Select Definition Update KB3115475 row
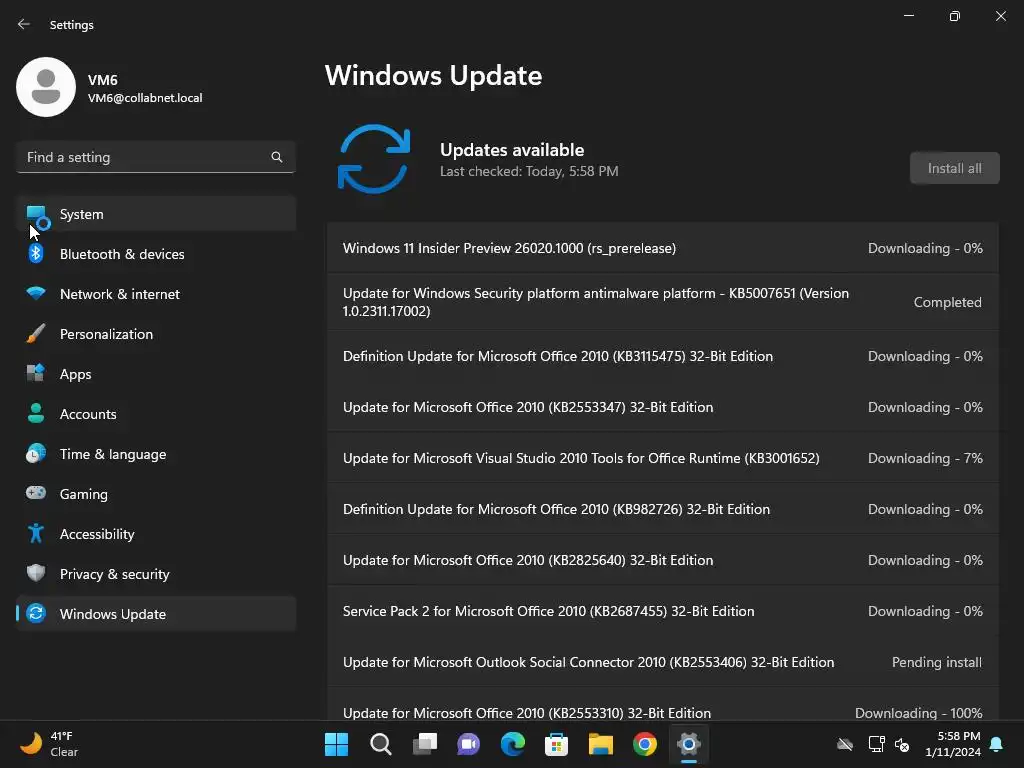Image resolution: width=1024 pixels, height=768 pixels. [663, 356]
